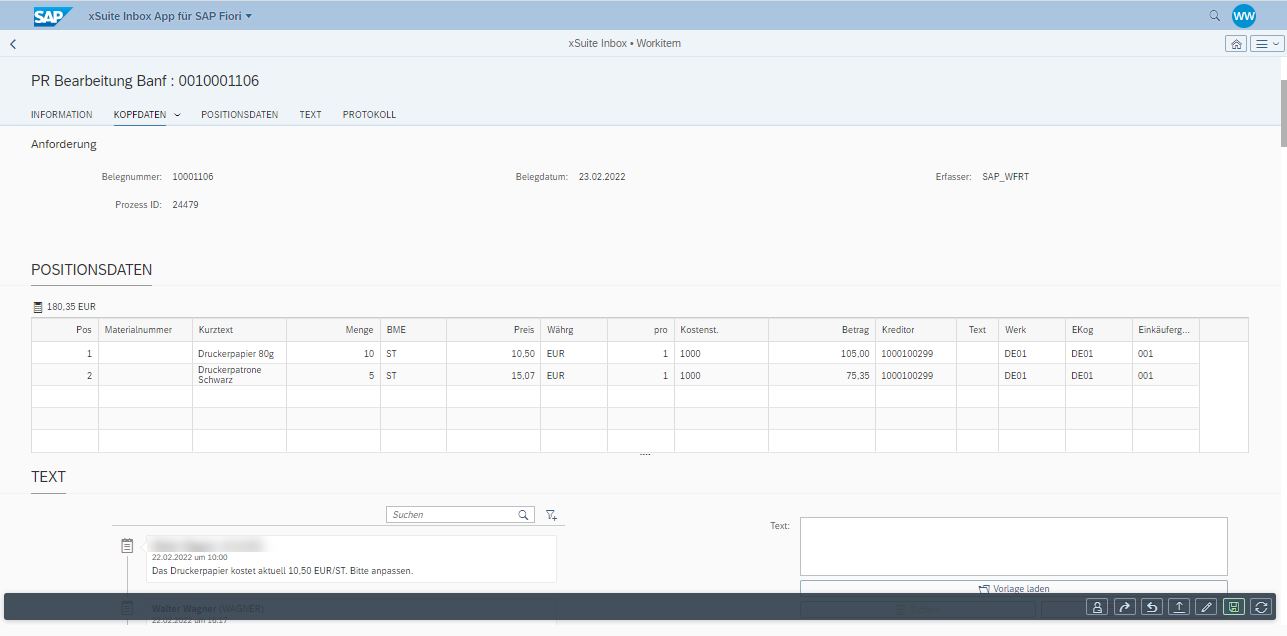
Task: Click the refresh icon in the bottom toolbar
Action: coord(1260,606)
